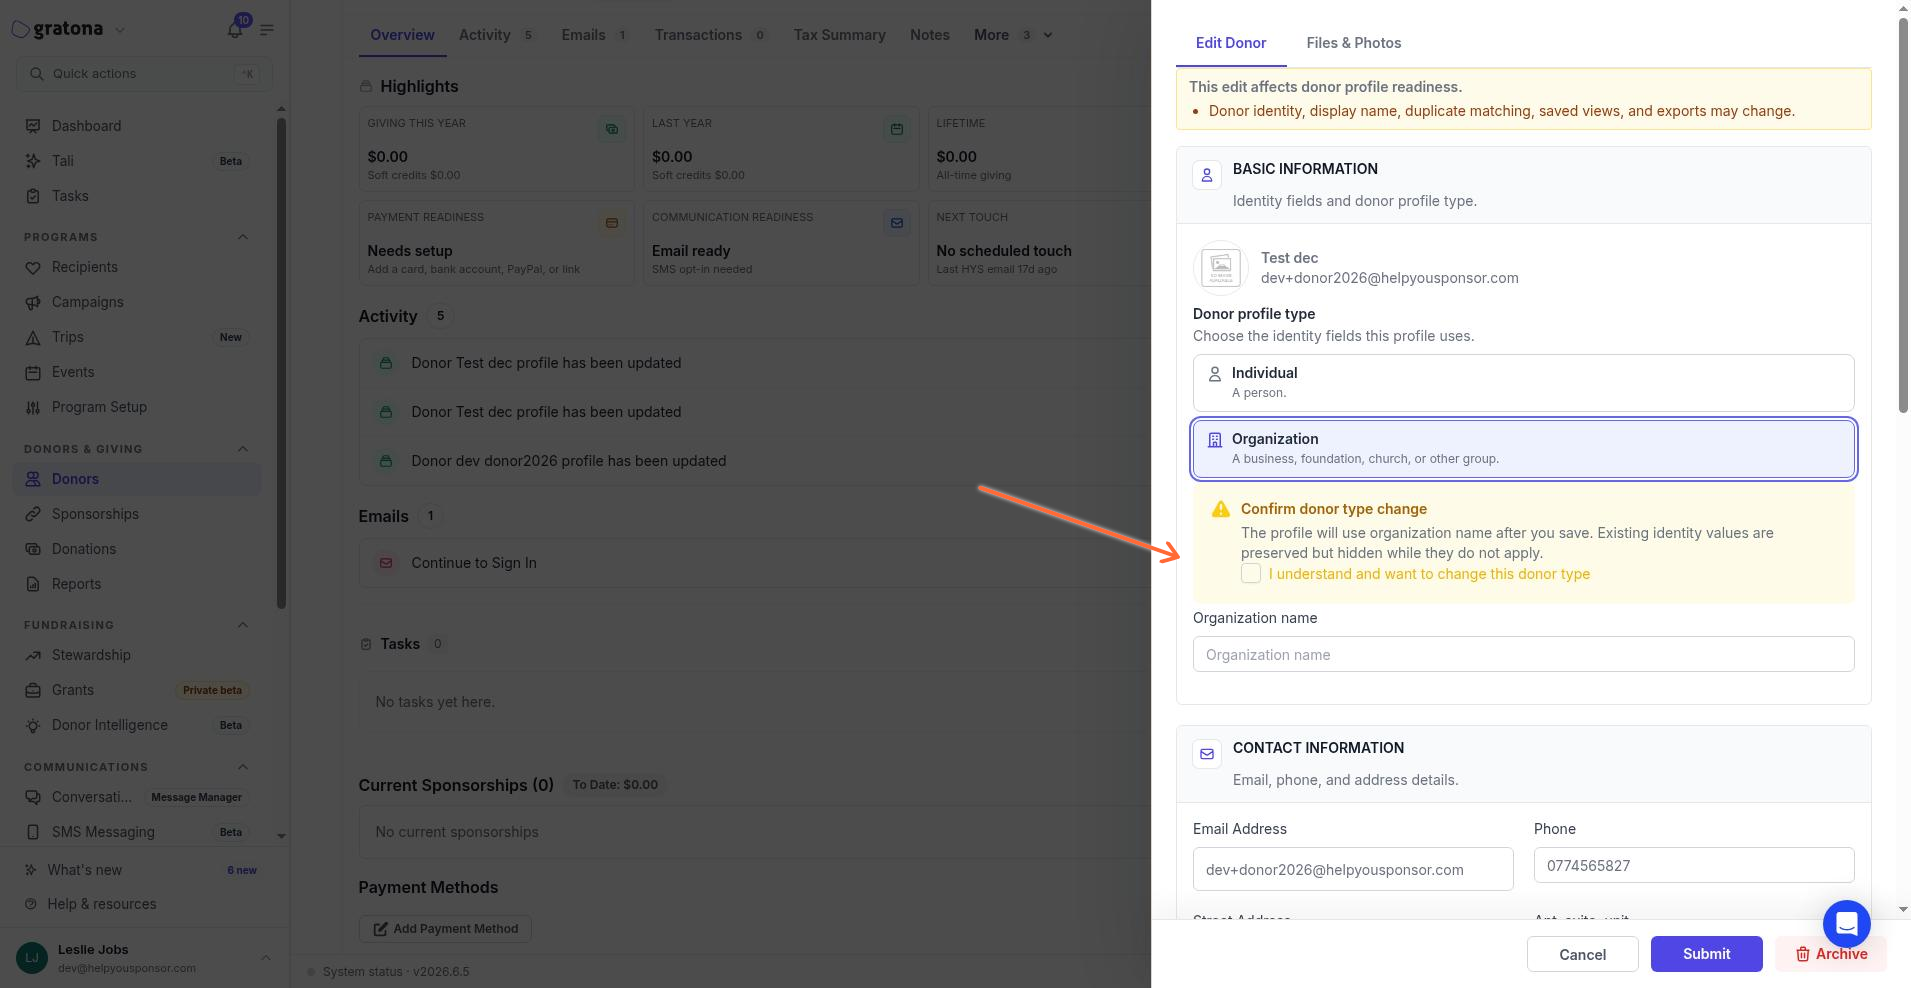This screenshot has width=1911, height=988.
Task: Collapse the Programs sidebar section
Action: (242, 237)
